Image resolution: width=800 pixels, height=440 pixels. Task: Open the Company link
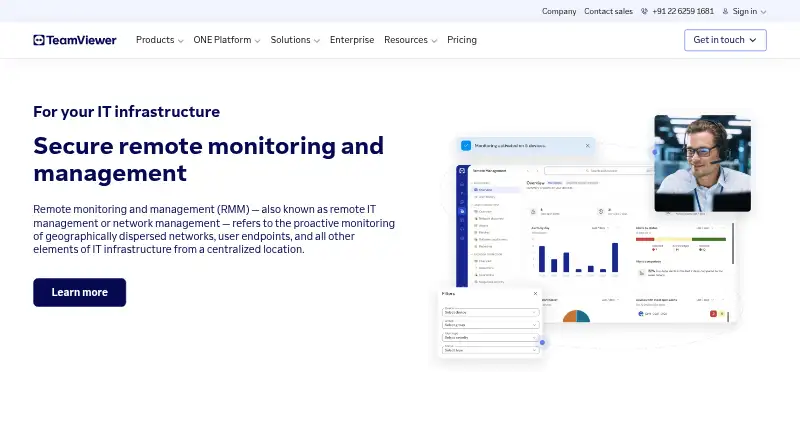559,11
